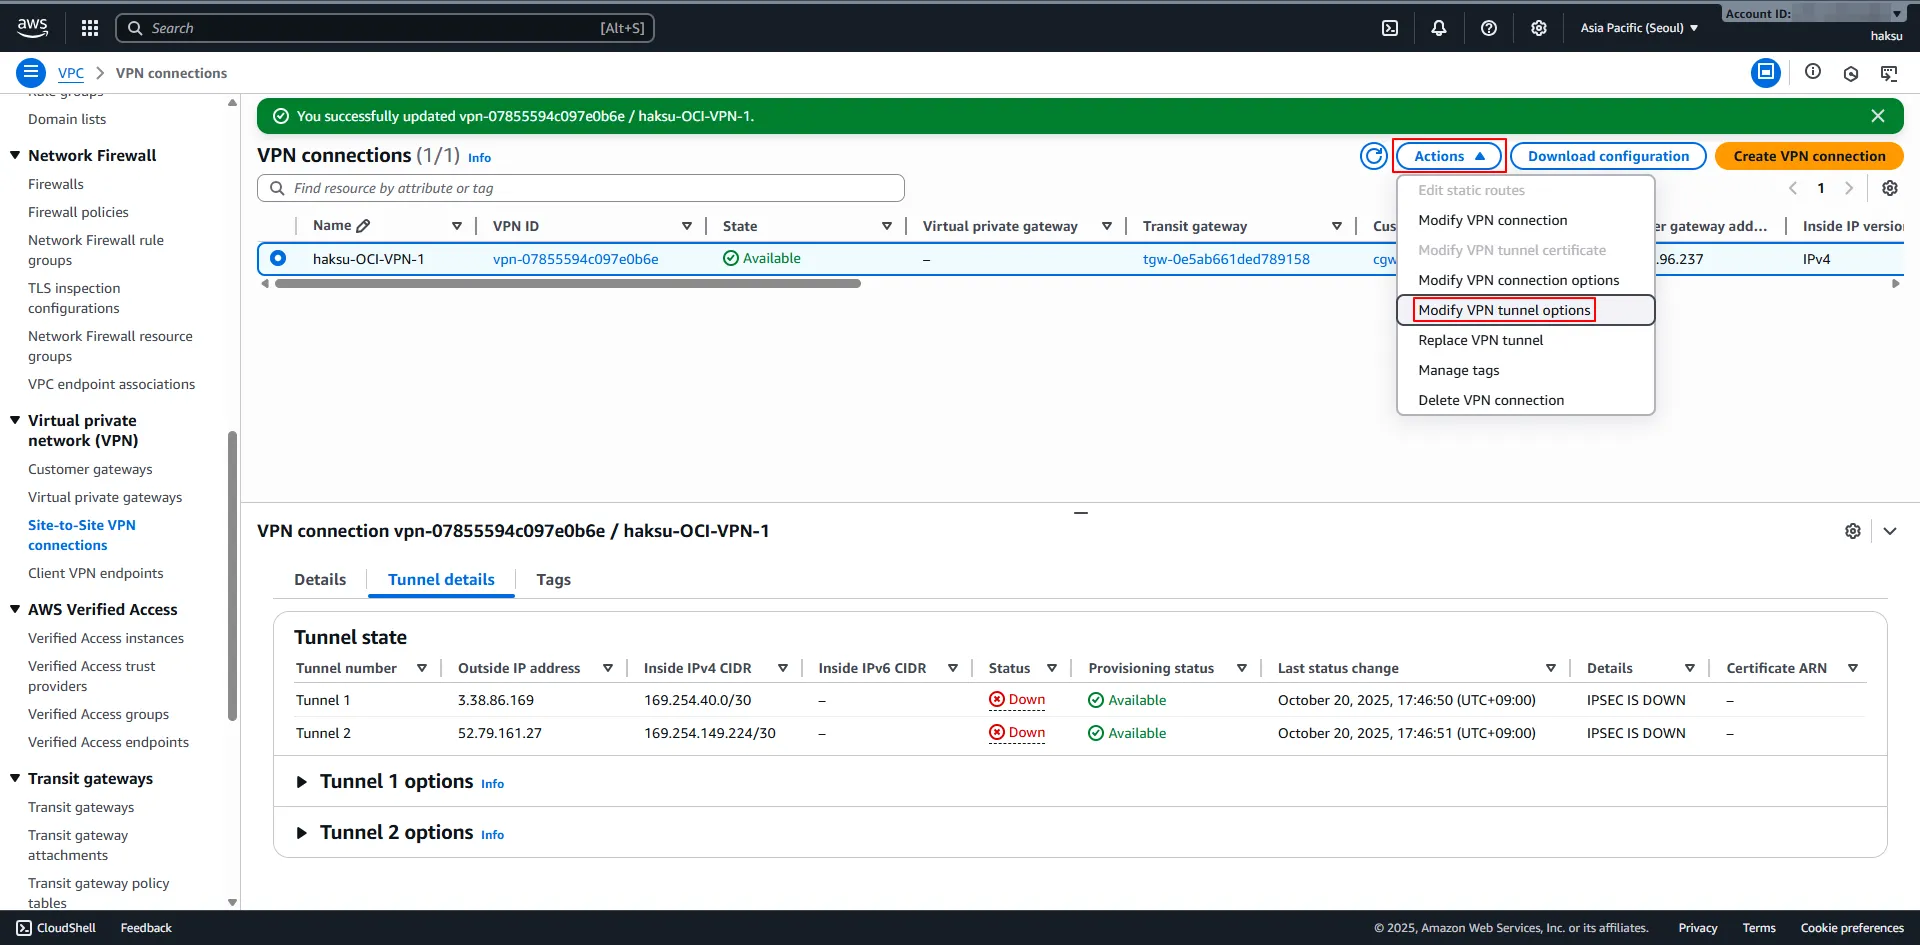This screenshot has width=1920, height=945.
Task: Launch CloudShell from the top bar icon
Action: click(x=1390, y=28)
